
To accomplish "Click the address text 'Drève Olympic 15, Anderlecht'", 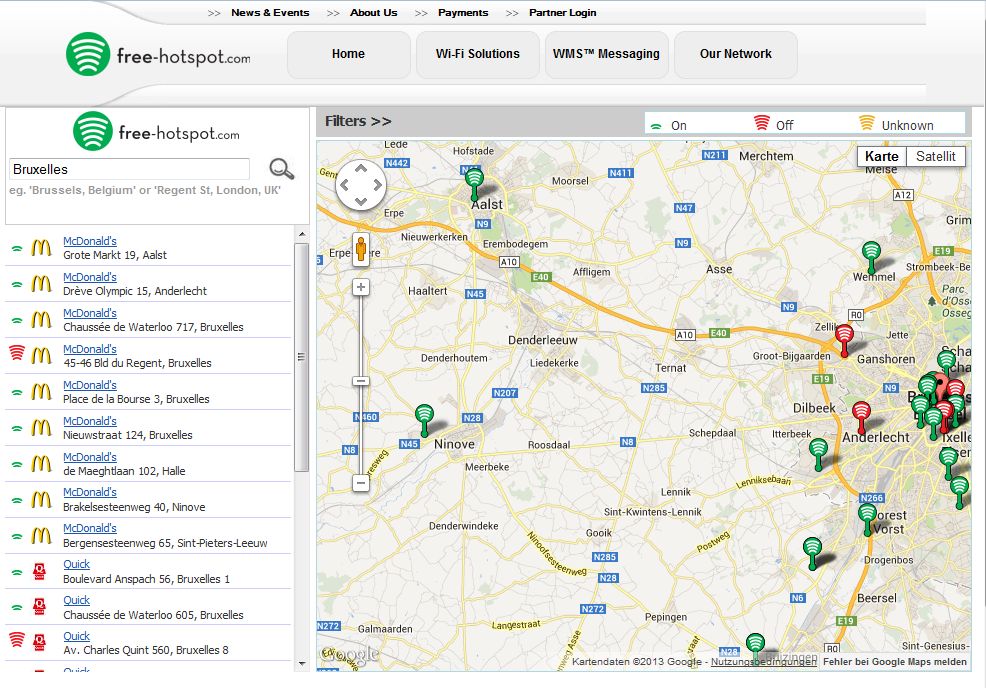I will [135, 291].
